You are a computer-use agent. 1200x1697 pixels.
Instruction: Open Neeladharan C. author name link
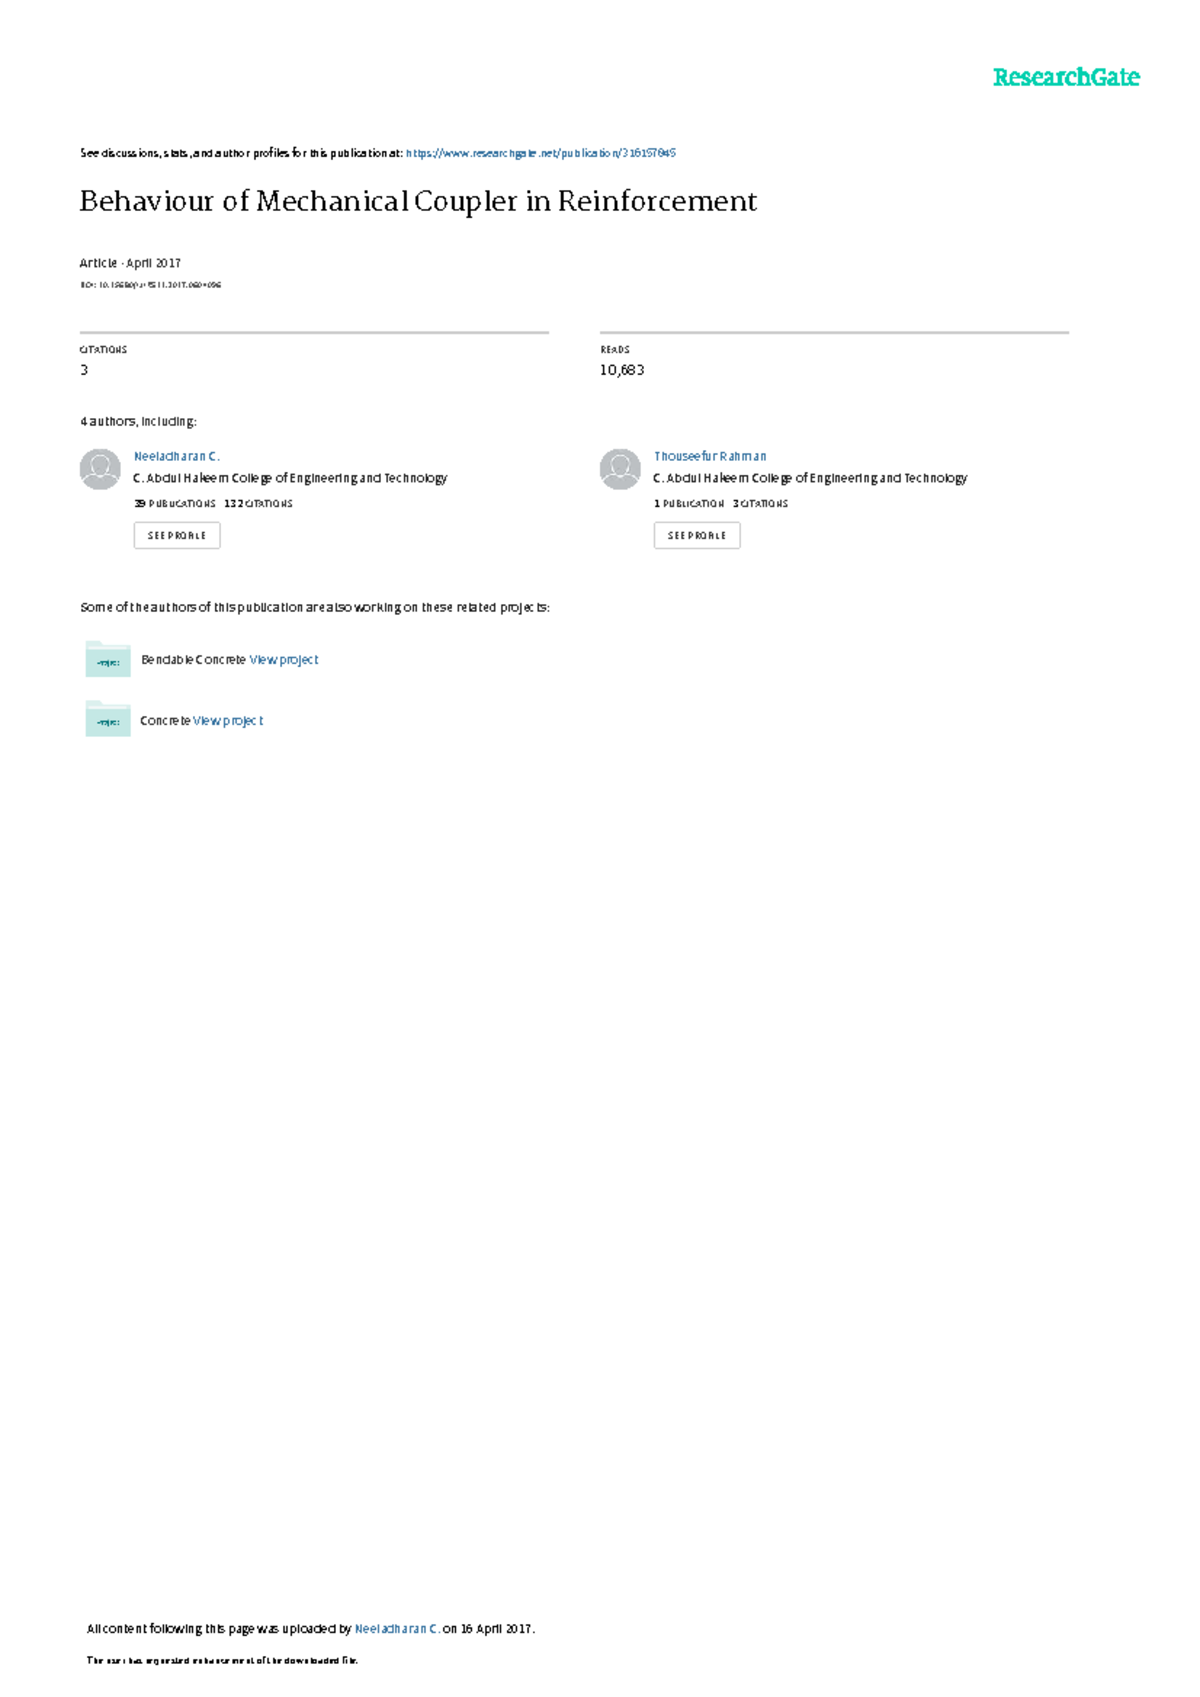[x=177, y=456]
